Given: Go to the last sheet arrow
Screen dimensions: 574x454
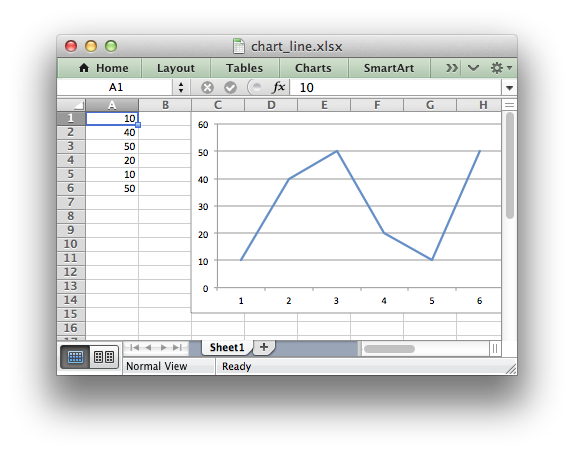Looking at the screenshot, I should pos(177,347).
